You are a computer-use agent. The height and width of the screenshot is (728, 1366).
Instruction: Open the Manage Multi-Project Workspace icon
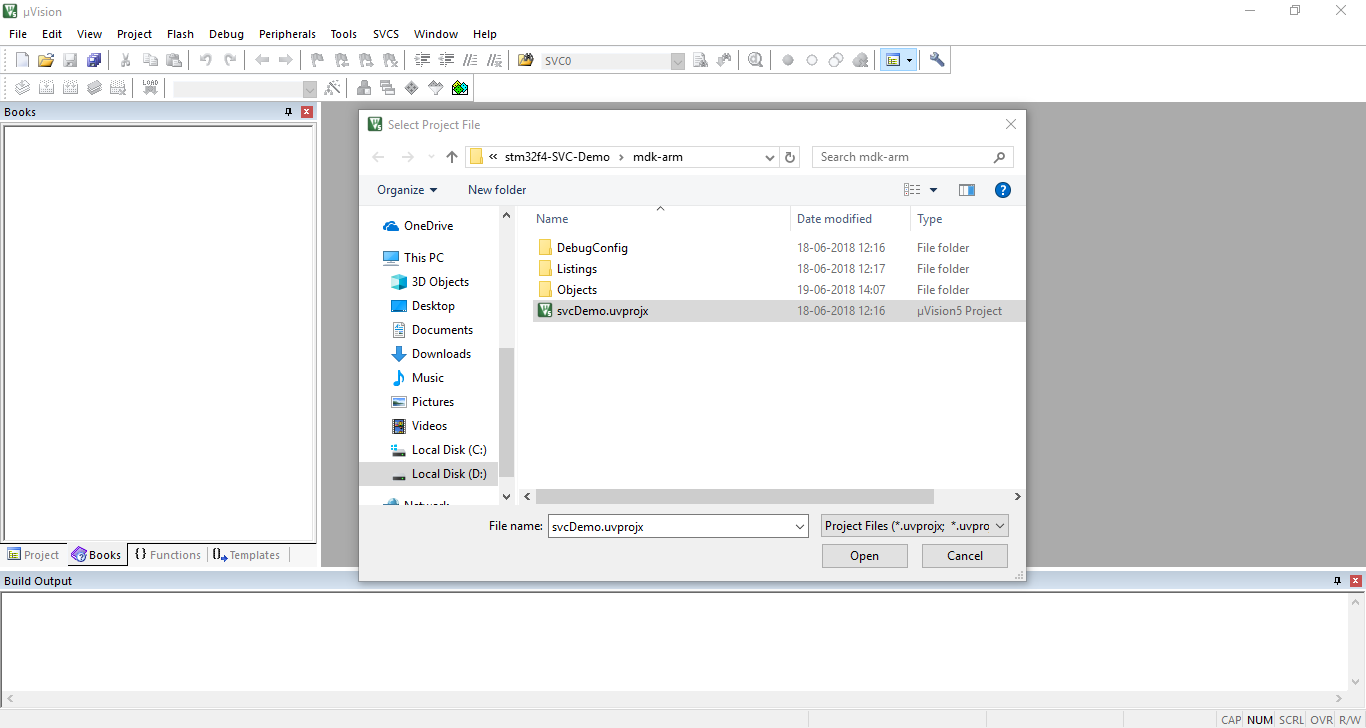pyautogui.click(x=387, y=88)
